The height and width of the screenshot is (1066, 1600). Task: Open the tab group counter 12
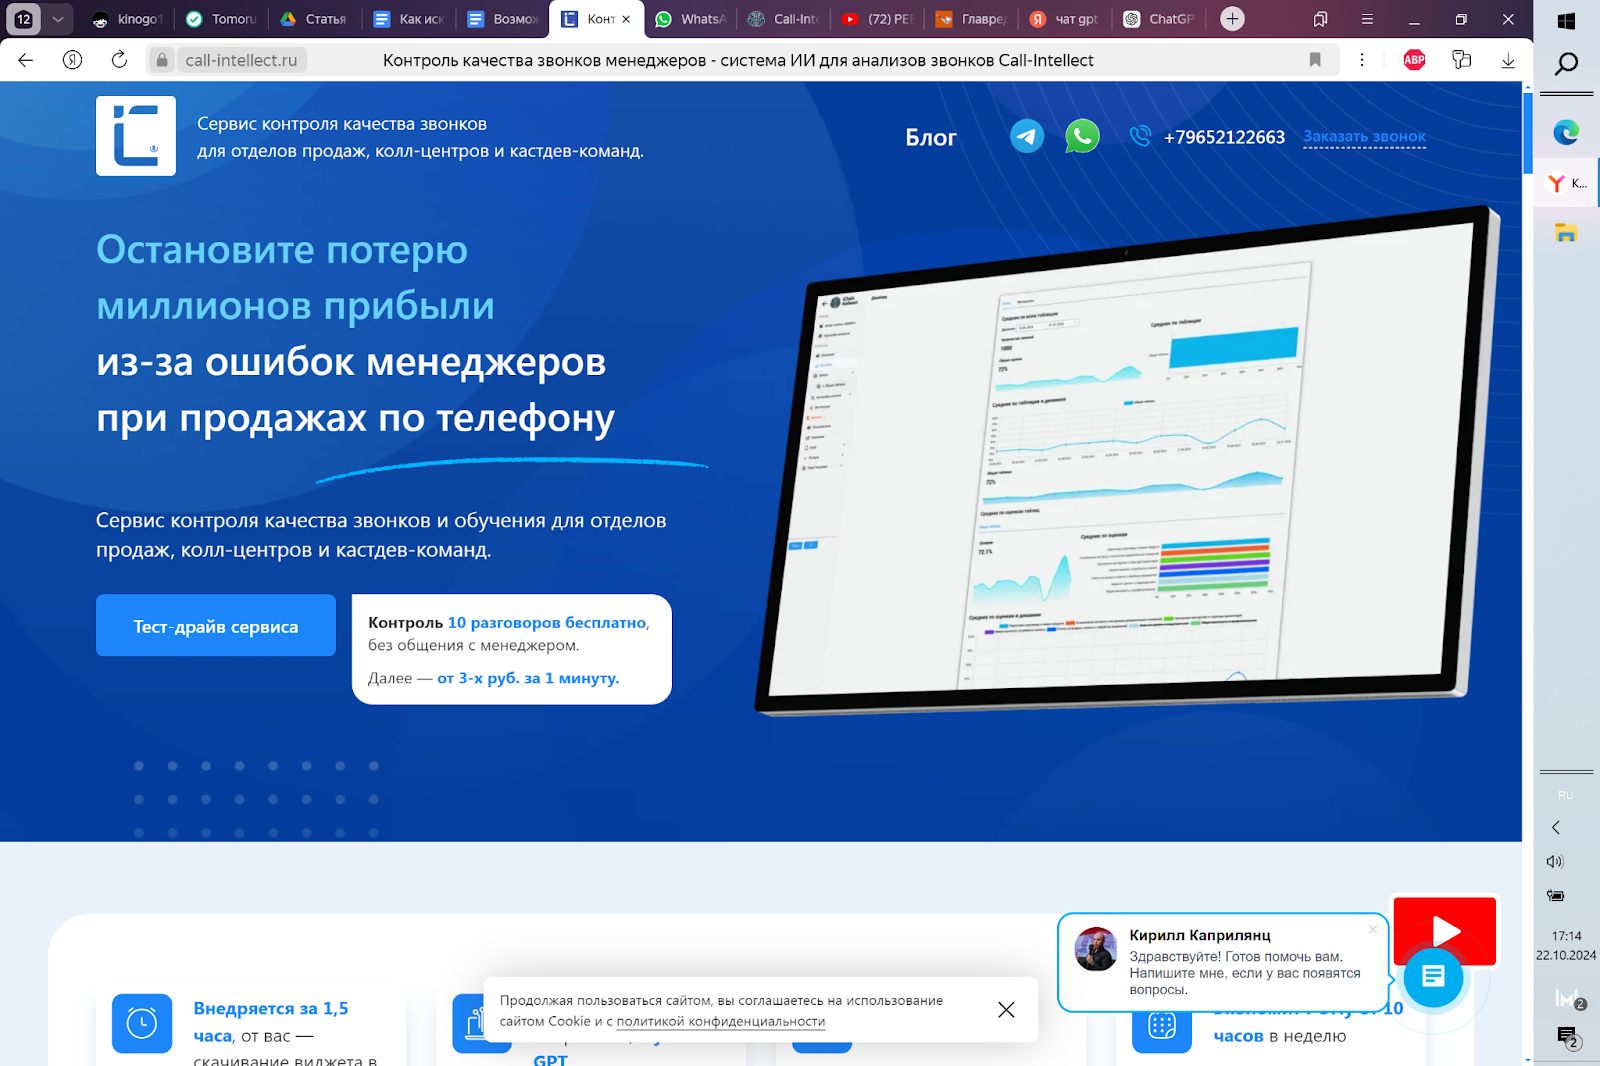(23, 19)
